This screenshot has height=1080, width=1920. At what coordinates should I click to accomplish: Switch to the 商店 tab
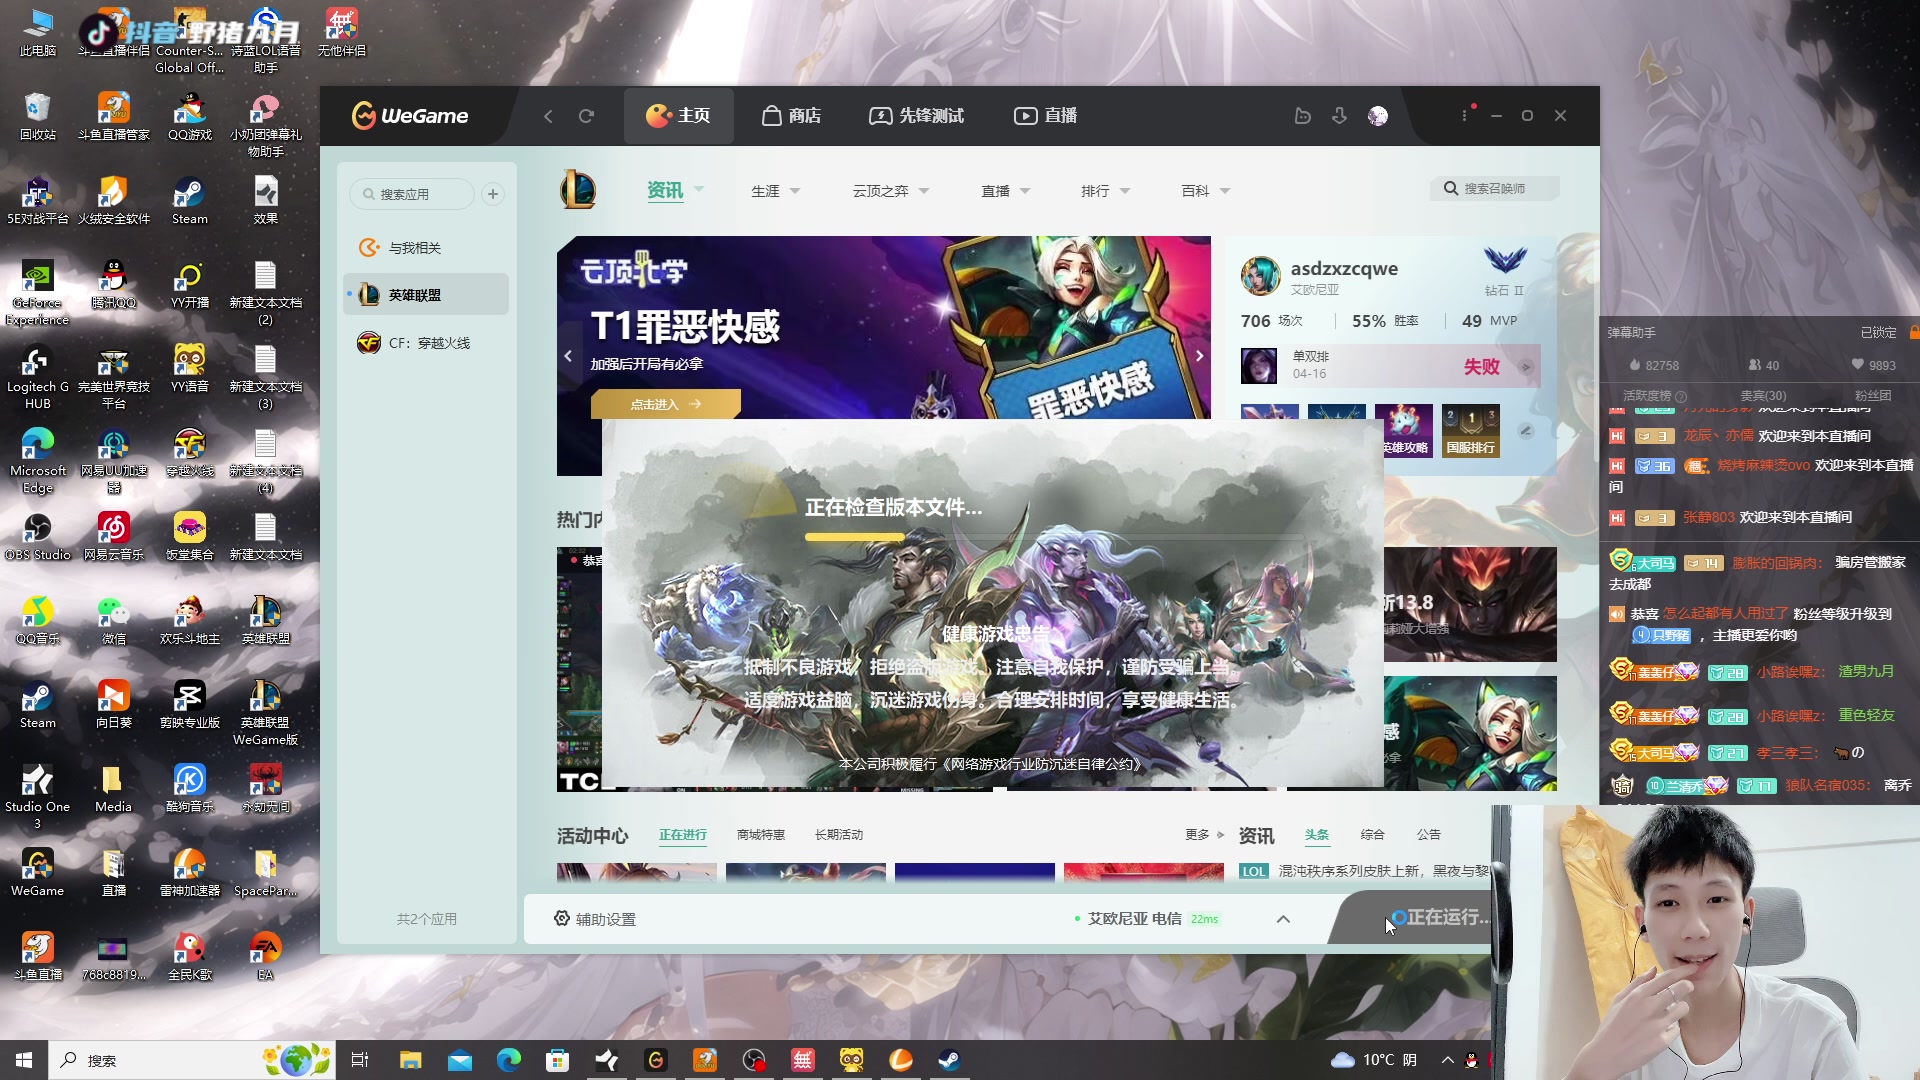click(791, 116)
